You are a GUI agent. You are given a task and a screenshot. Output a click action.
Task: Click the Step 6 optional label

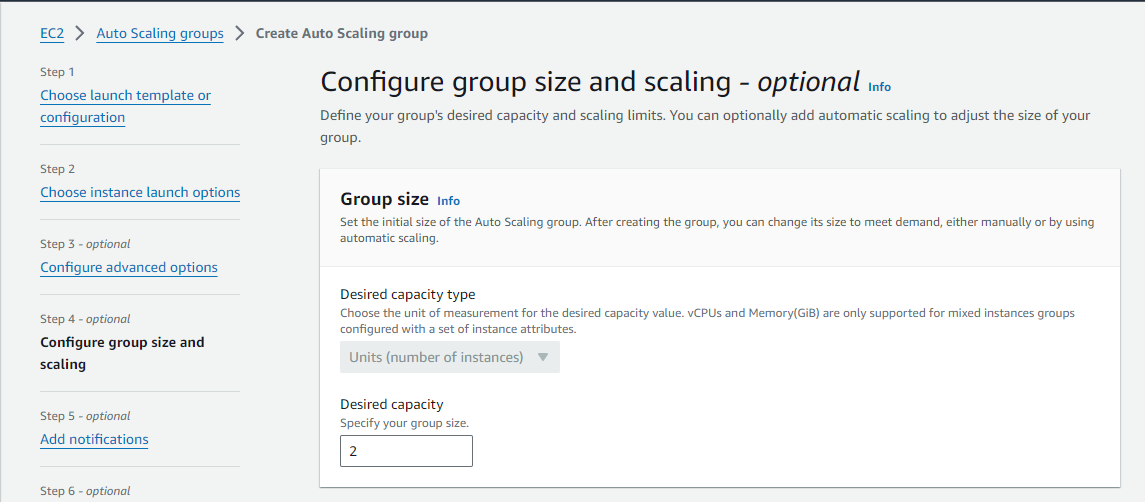85,491
